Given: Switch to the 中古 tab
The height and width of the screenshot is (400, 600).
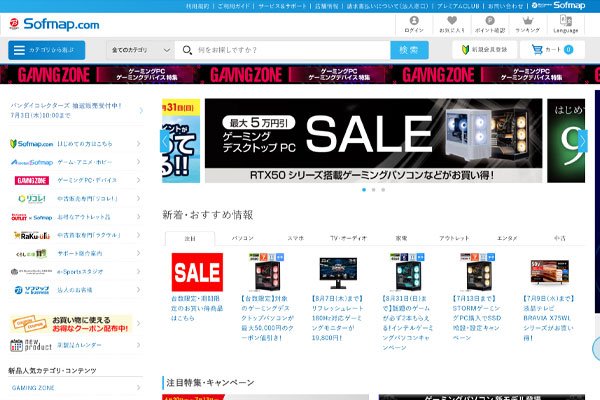Looking at the screenshot, I should pos(559,238).
